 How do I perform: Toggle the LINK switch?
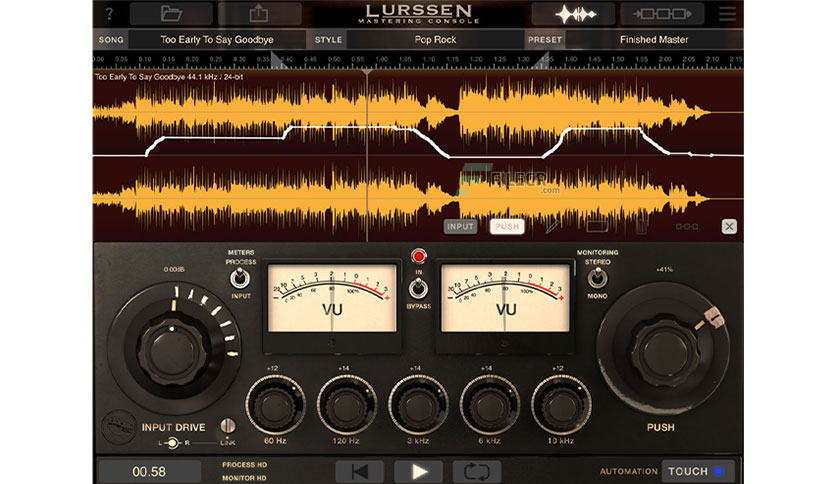(x=228, y=425)
